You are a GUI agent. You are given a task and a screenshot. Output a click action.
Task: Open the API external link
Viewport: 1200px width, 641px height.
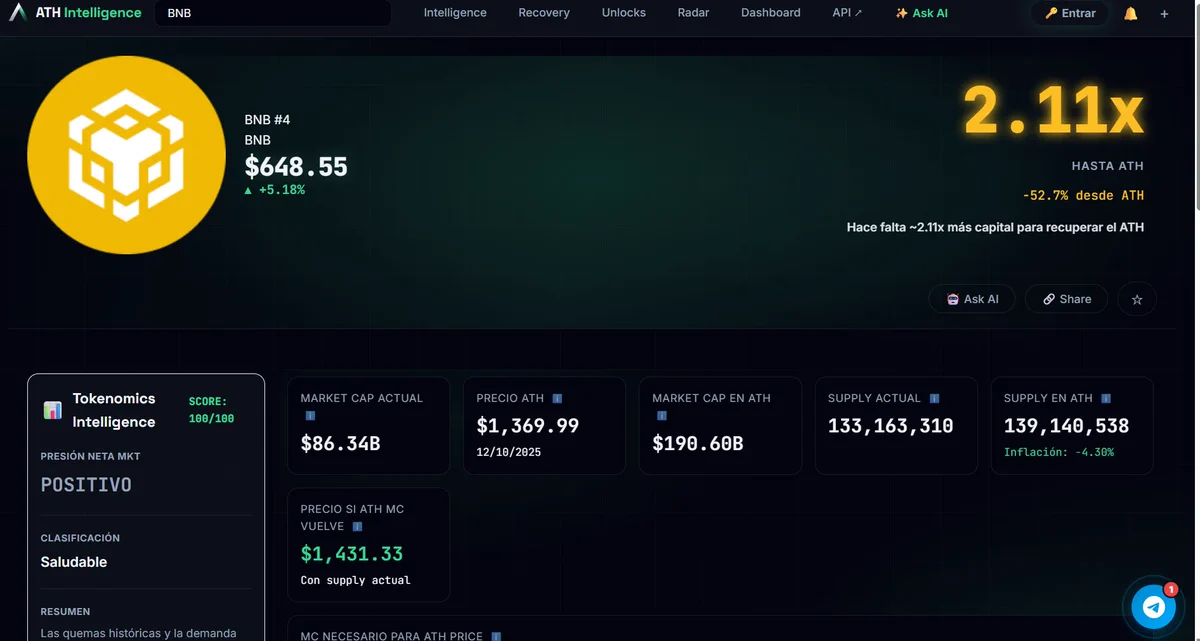point(847,13)
